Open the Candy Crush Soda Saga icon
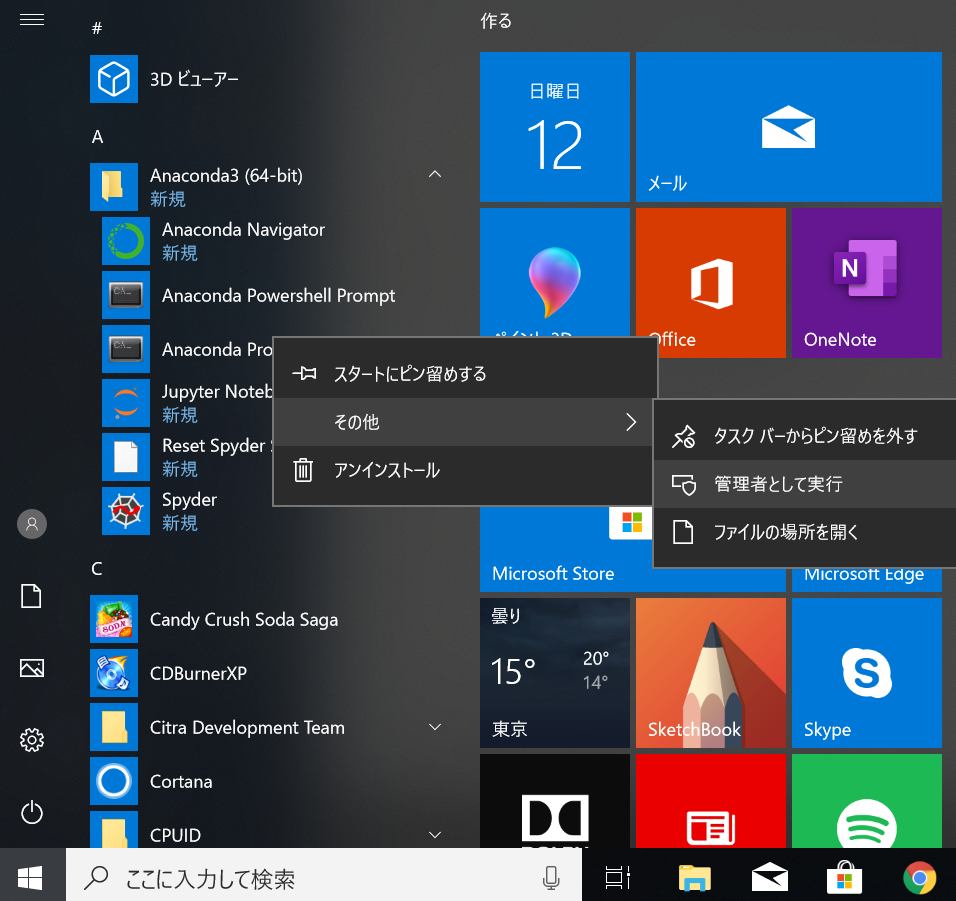 [113, 619]
